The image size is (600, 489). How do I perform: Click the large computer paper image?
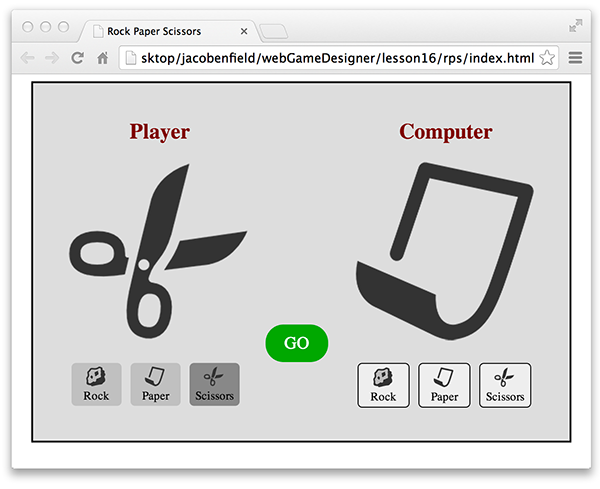(445, 251)
